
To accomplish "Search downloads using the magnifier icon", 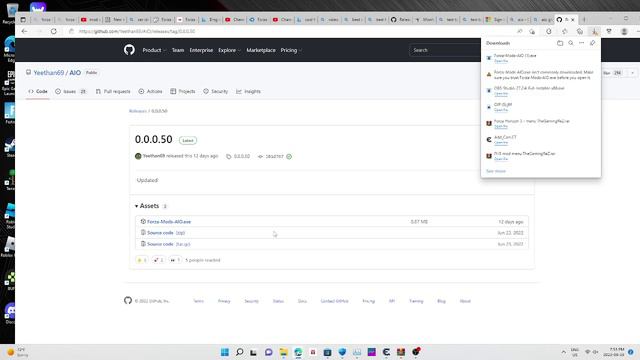I will click(571, 43).
